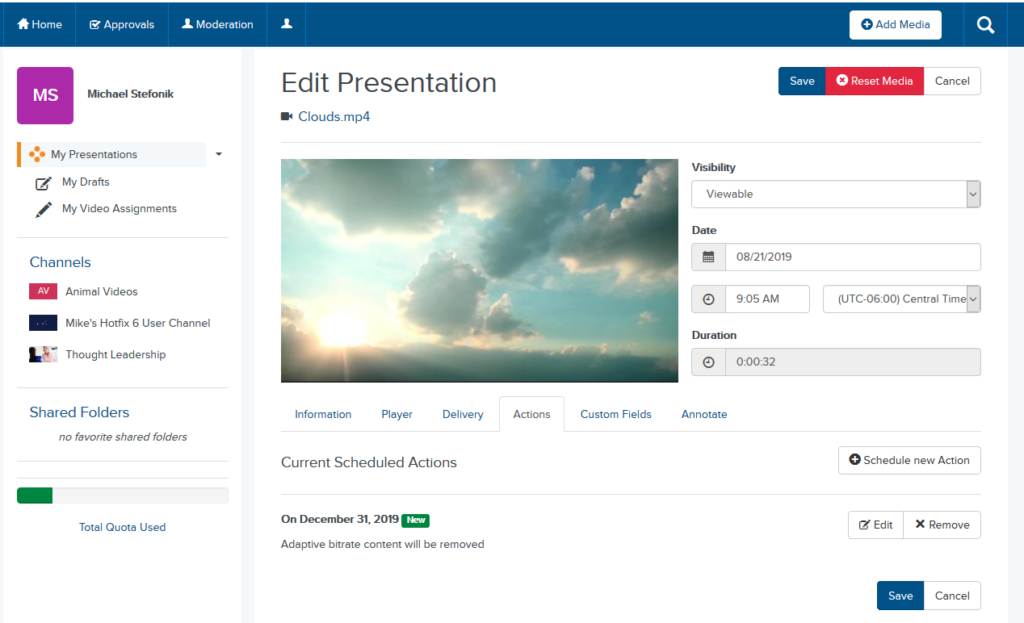Click the calendar icon beside the date
The height and width of the screenshot is (623, 1024).
pos(709,257)
